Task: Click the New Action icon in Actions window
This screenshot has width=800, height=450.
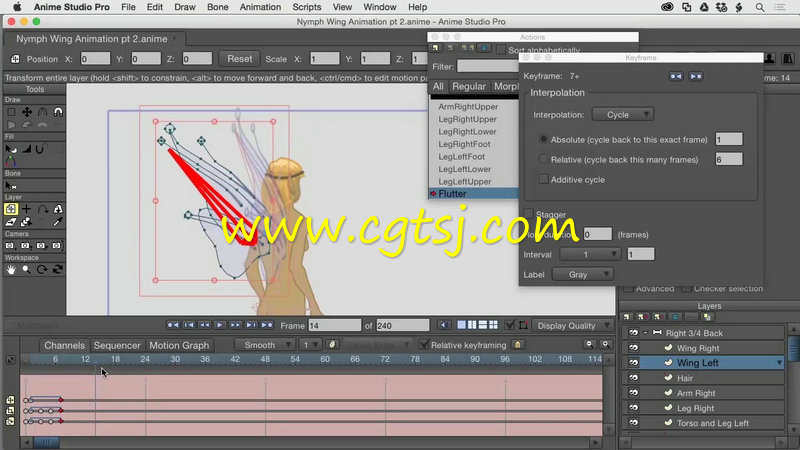Action: coord(435,48)
